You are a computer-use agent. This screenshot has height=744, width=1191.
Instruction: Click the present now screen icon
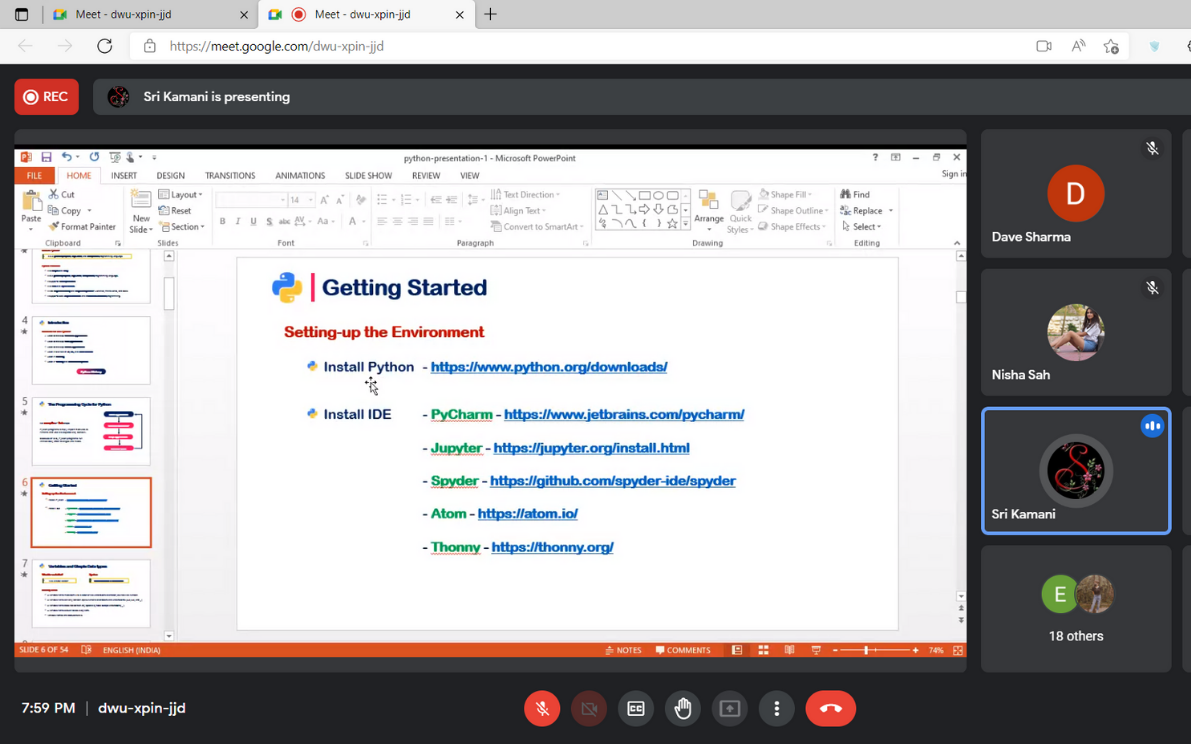(x=730, y=708)
